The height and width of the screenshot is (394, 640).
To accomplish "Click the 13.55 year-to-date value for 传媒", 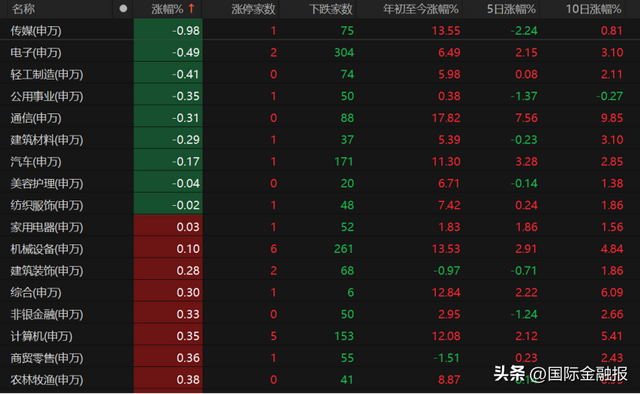I will (446, 31).
